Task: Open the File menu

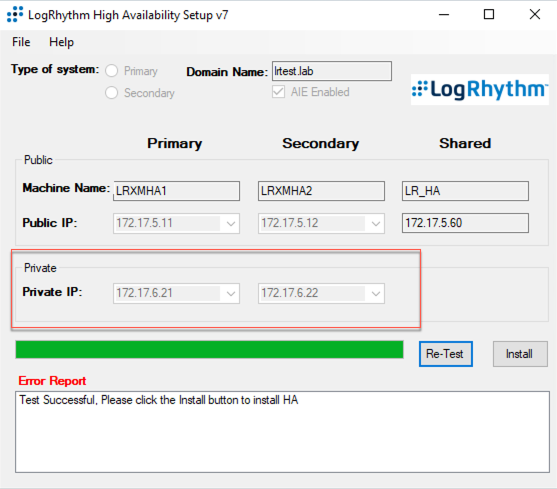Action: [21, 42]
